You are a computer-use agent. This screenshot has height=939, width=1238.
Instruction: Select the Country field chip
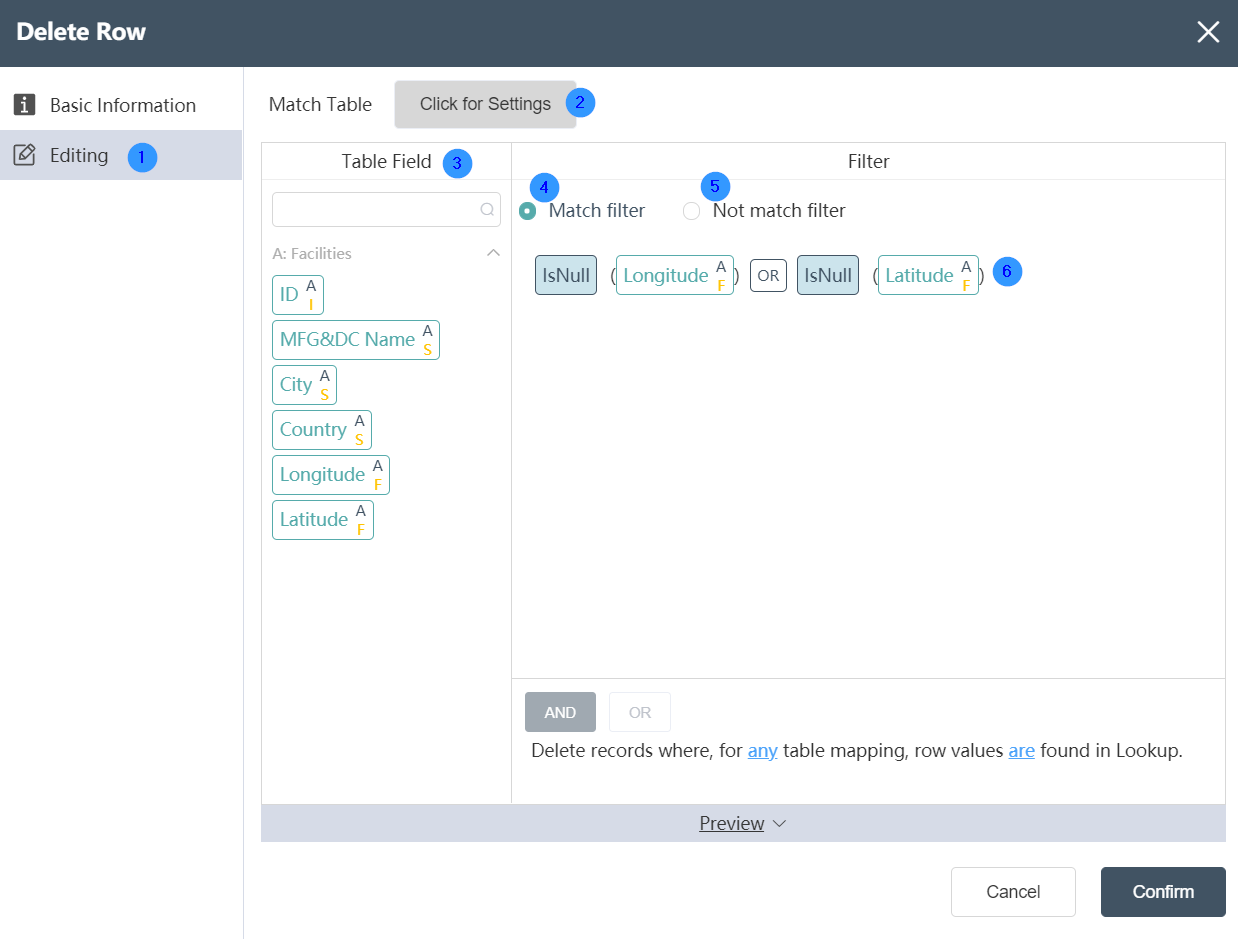click(x=322, y=430)
